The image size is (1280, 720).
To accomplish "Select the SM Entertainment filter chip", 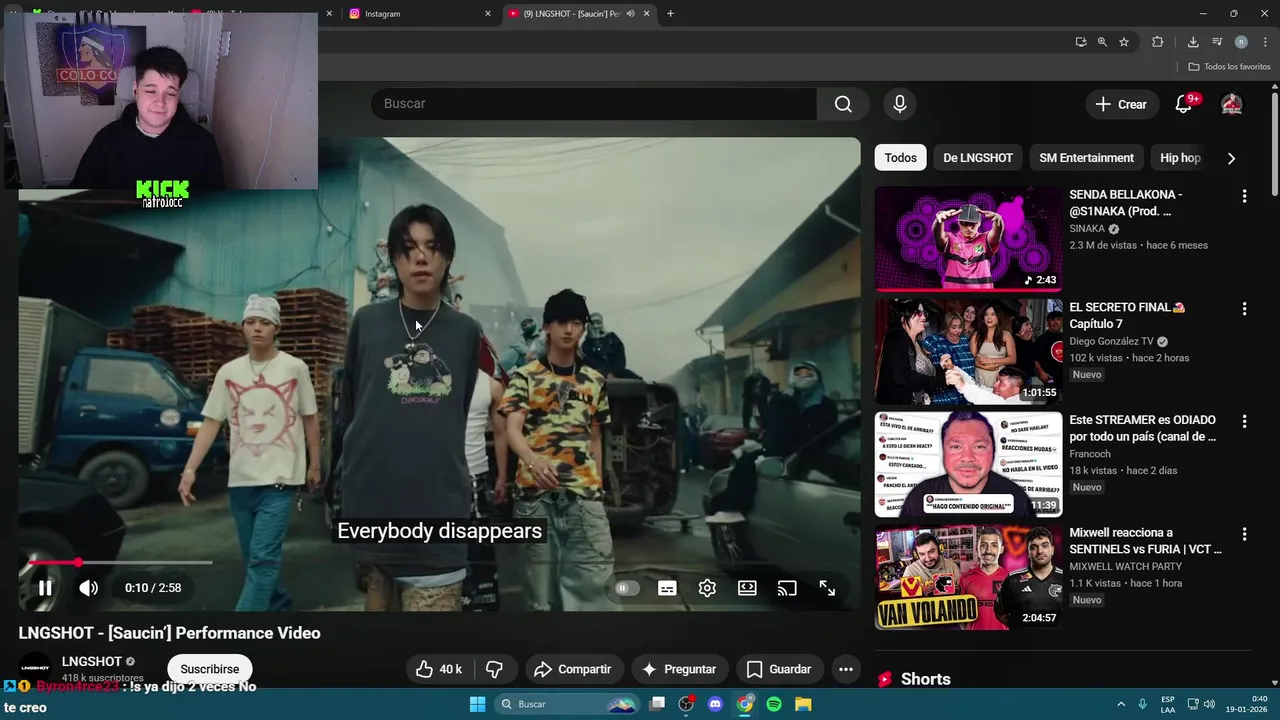I will tap(1086, 158).
